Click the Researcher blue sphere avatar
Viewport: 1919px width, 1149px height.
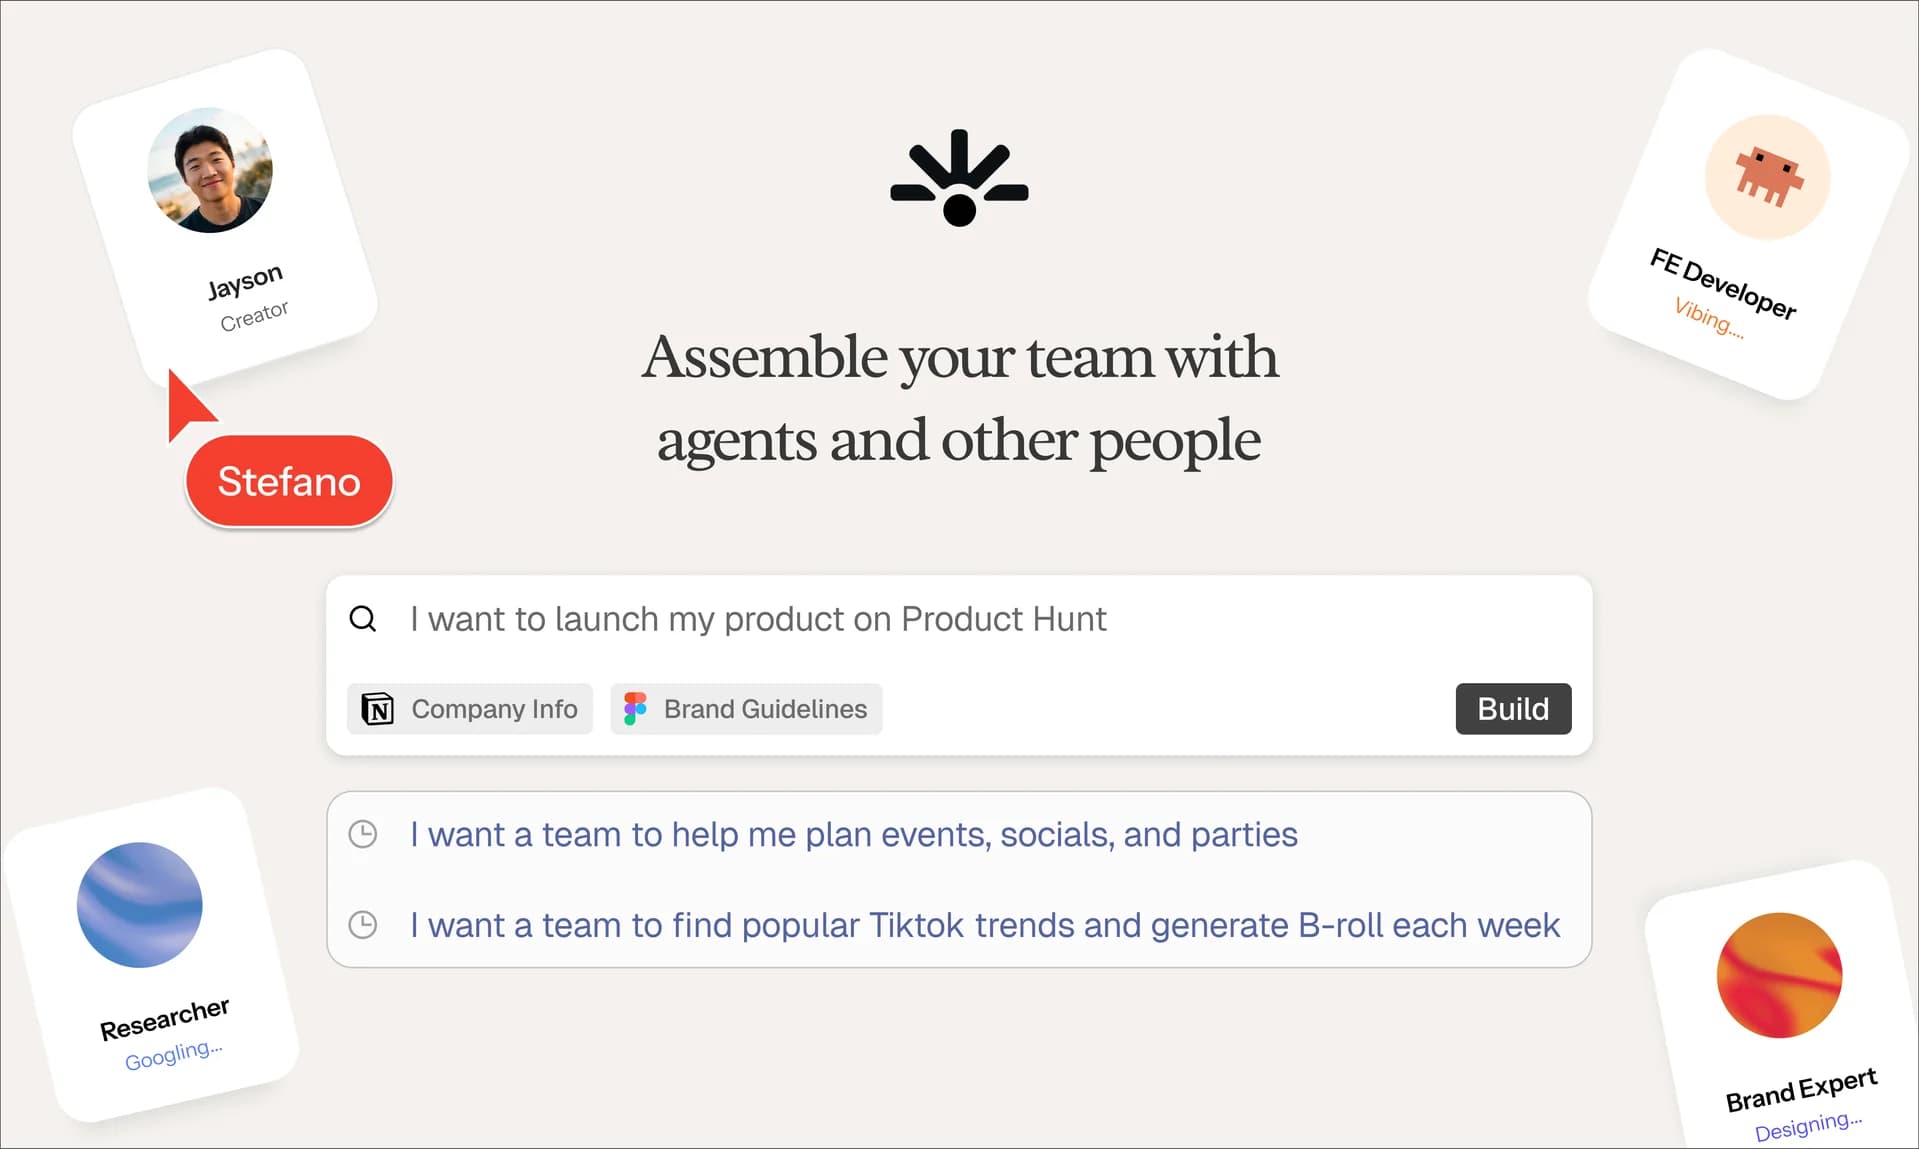click(139, 905)
